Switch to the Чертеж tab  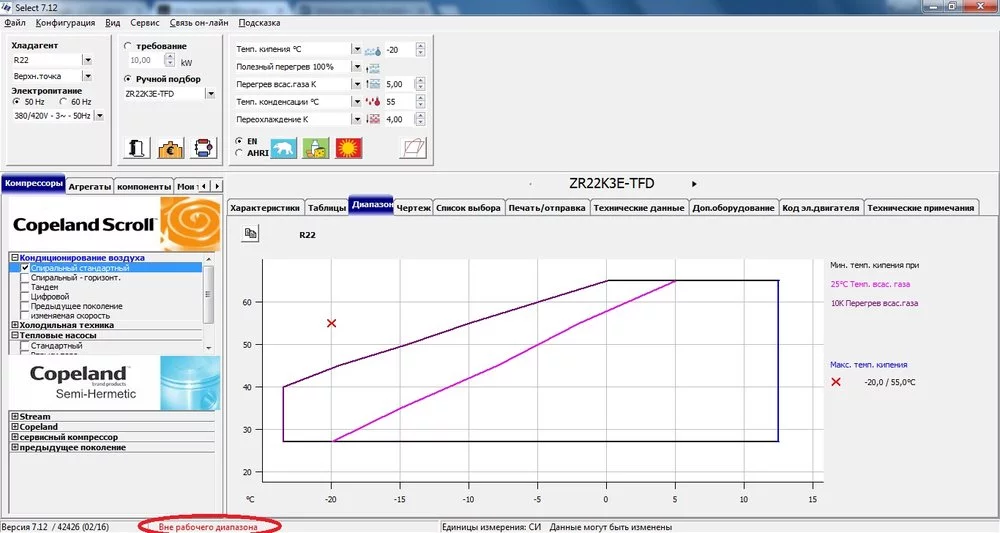point(413,207)
